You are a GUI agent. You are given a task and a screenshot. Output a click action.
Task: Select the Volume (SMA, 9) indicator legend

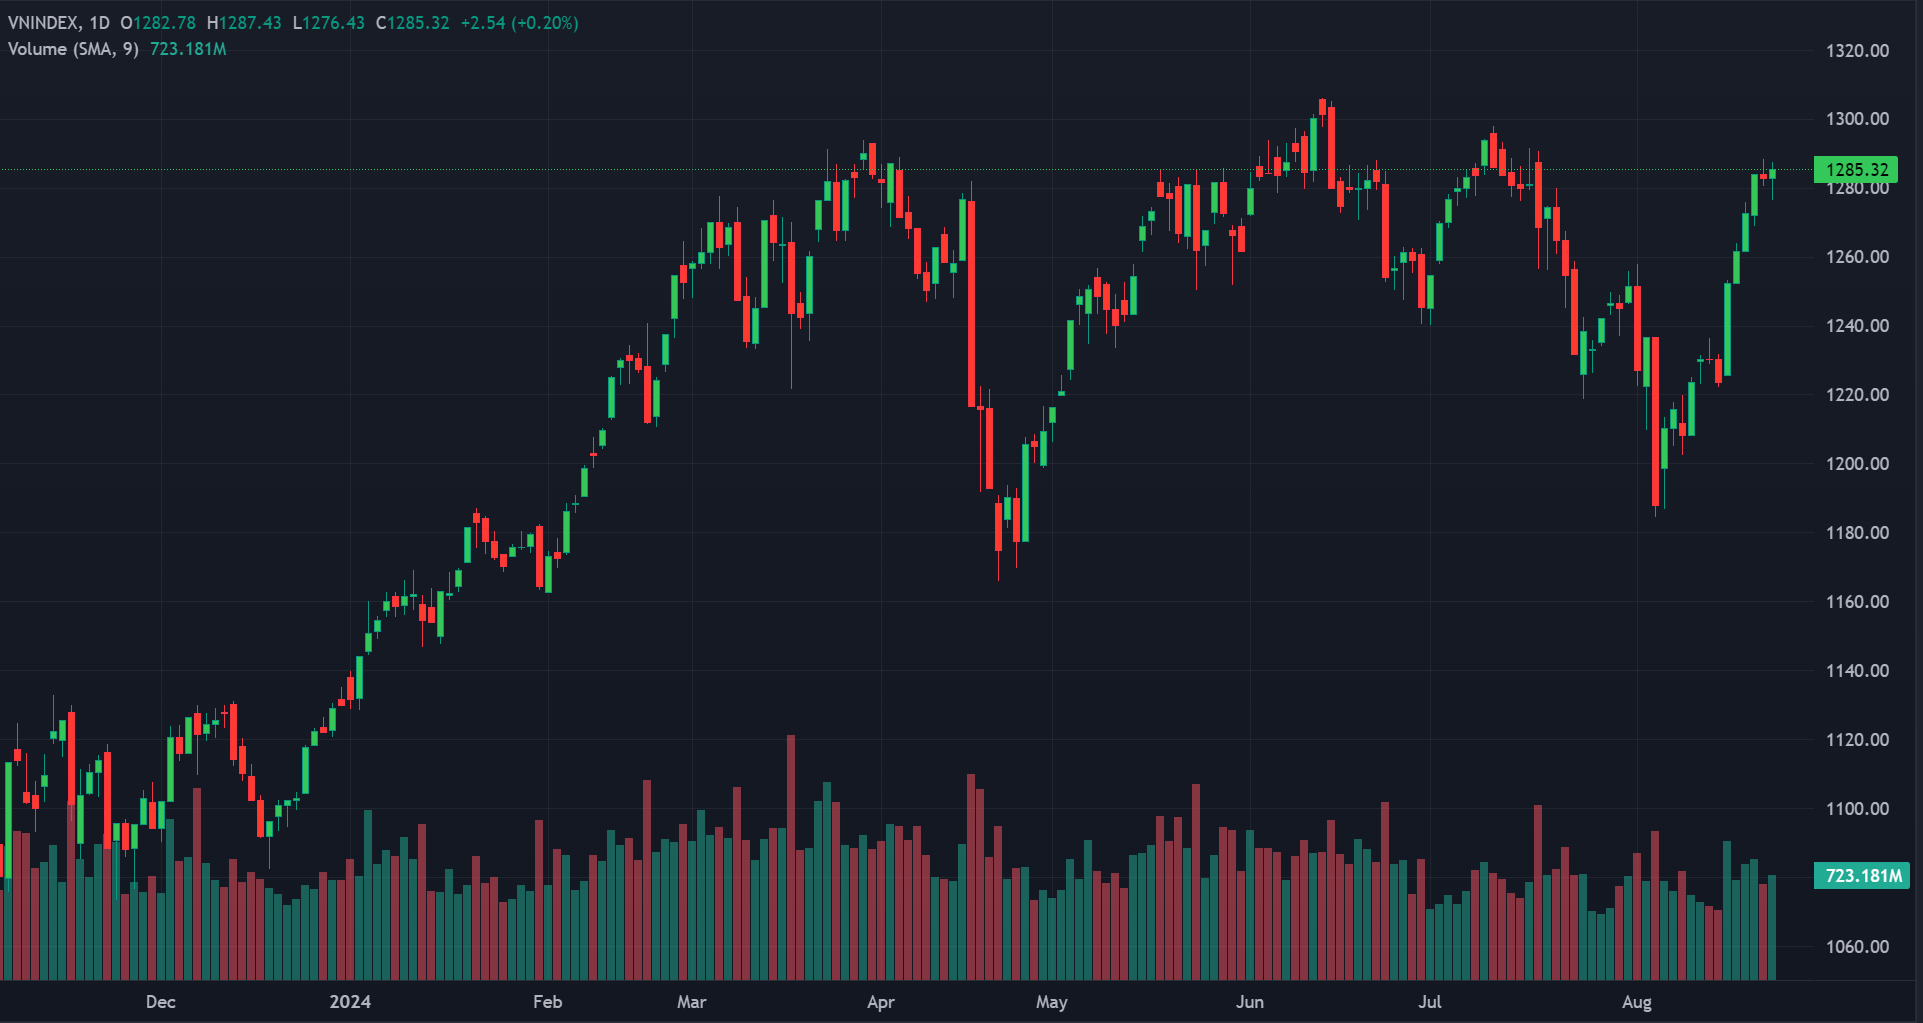[x=73, y=49]
